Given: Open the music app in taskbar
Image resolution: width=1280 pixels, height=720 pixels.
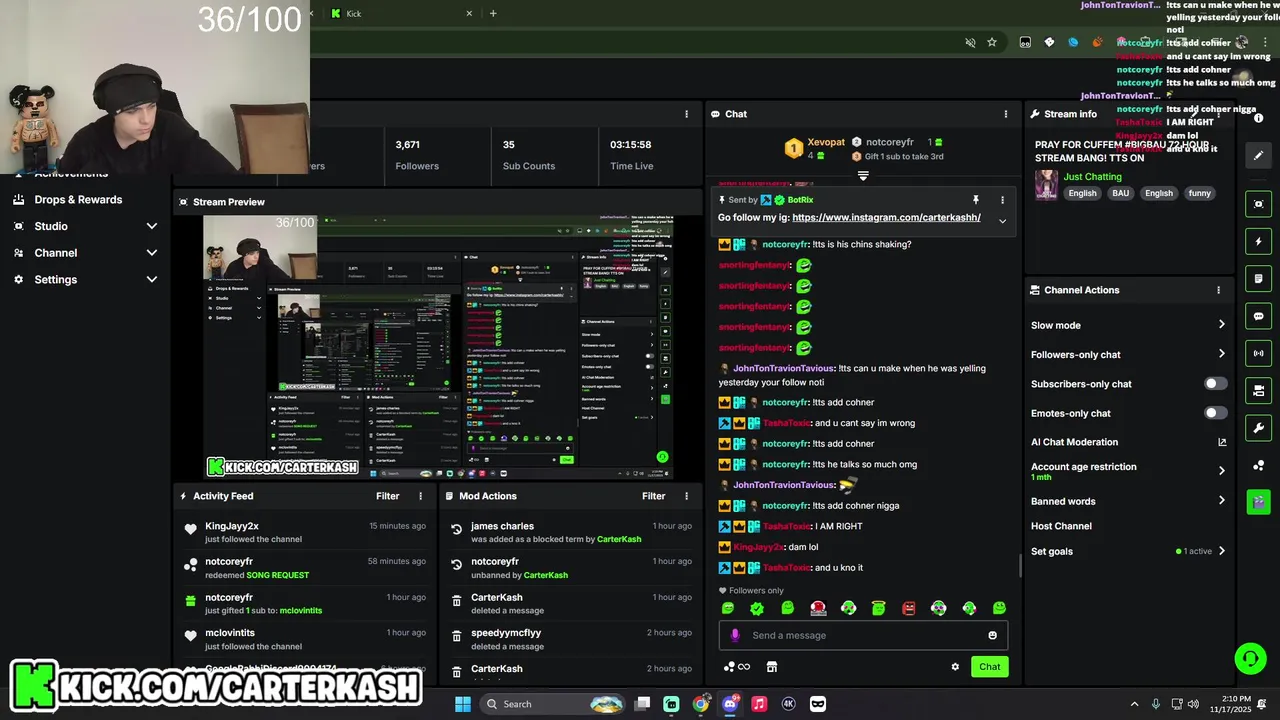Looking at the screenshot, I should point(759,704).
